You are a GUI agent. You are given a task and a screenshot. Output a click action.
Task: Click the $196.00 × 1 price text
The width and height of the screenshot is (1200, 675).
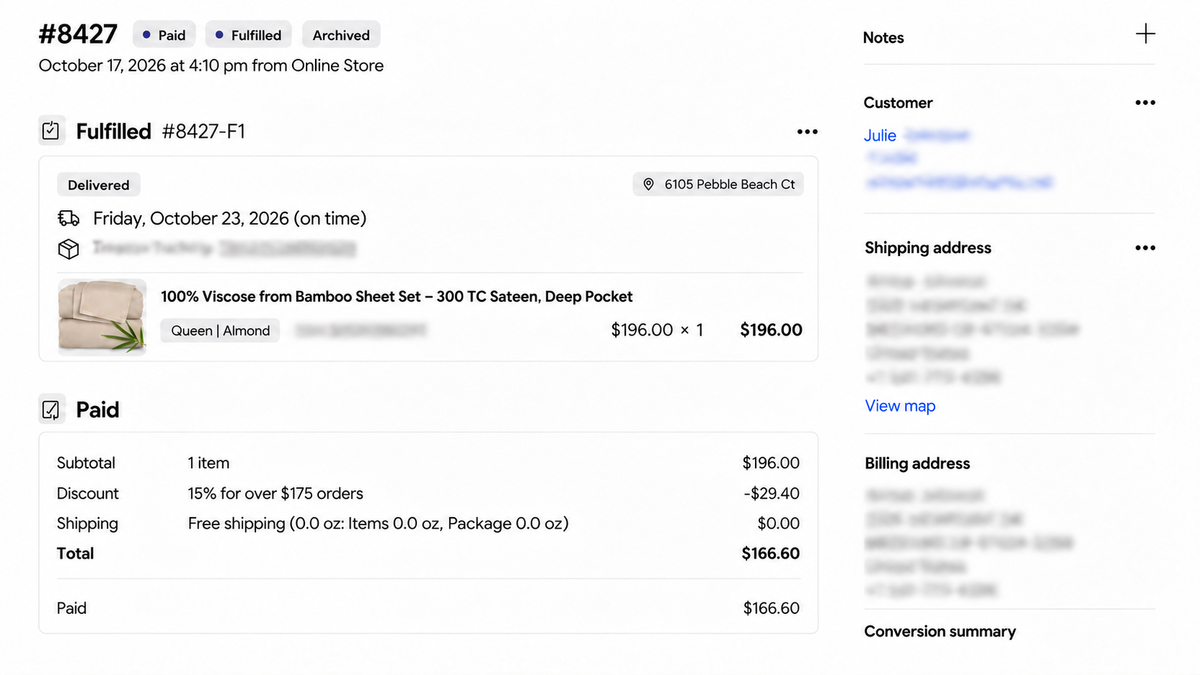coord(657,330)
